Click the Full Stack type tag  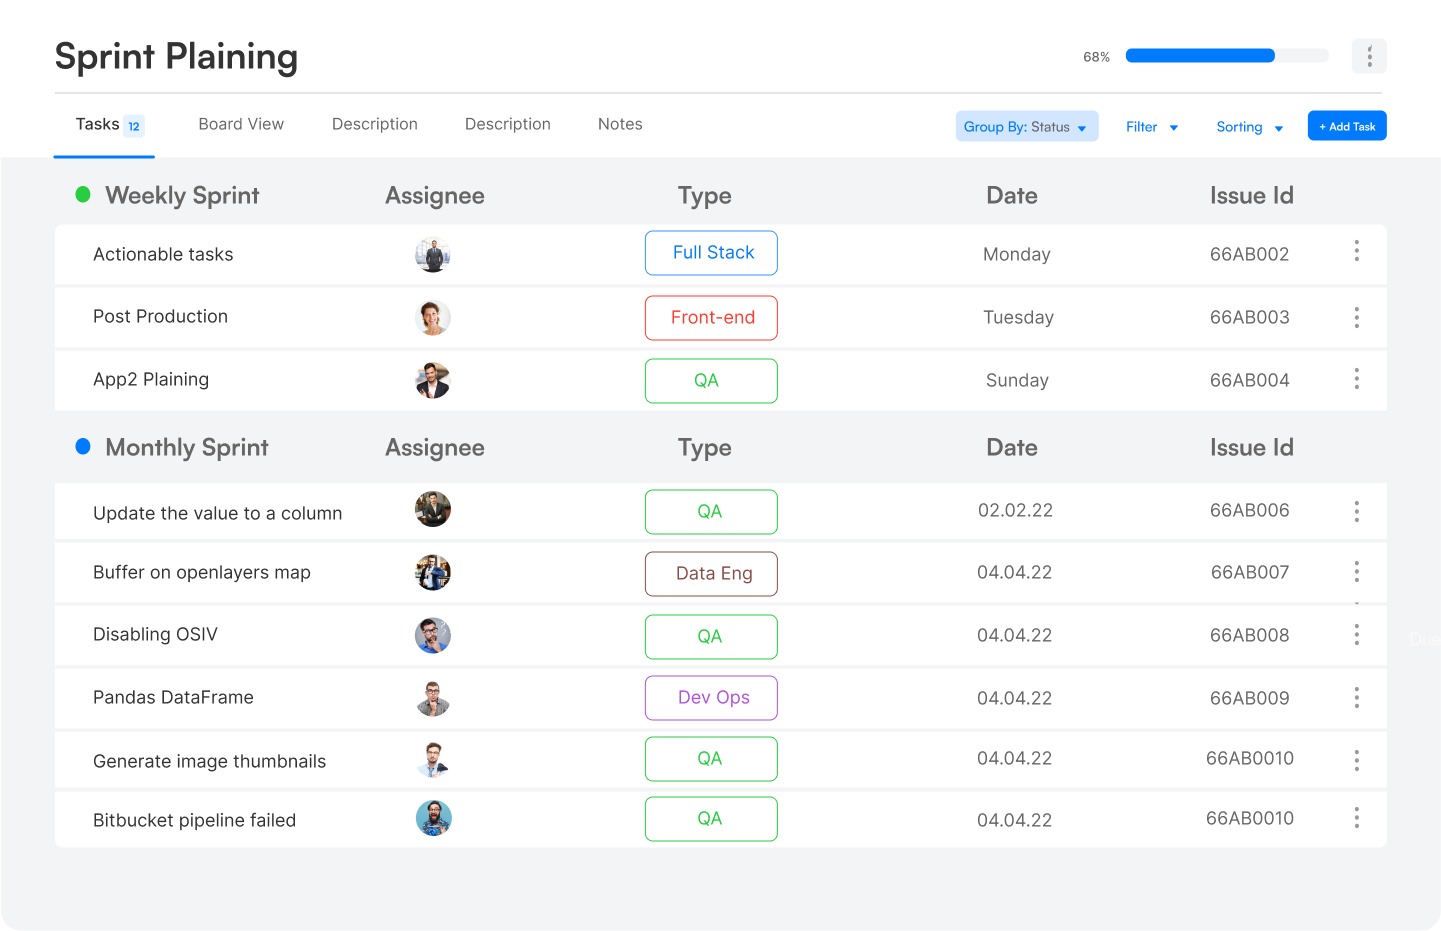711,253
